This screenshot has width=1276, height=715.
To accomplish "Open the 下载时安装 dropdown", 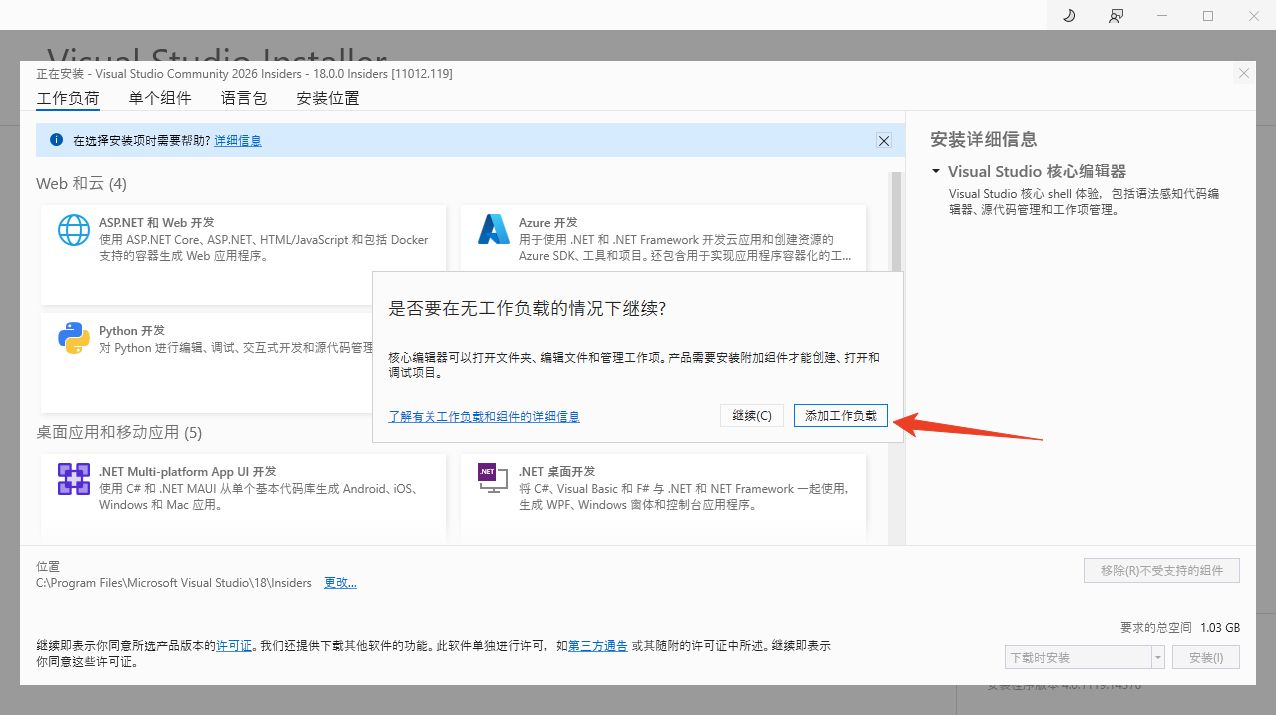I will point(1085,657).
